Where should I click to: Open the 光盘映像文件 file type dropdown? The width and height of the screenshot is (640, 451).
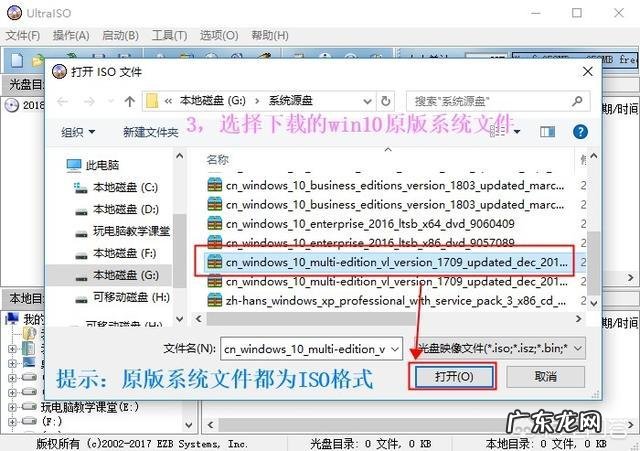coord(500,349)
